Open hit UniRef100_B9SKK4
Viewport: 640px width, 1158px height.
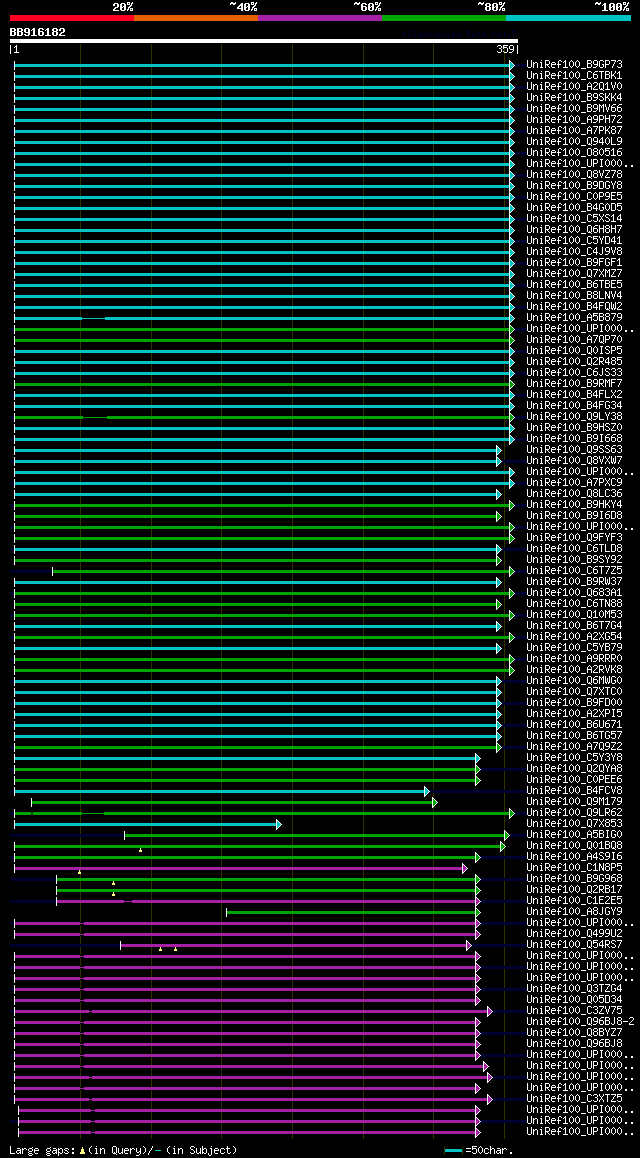click(574, 97)
